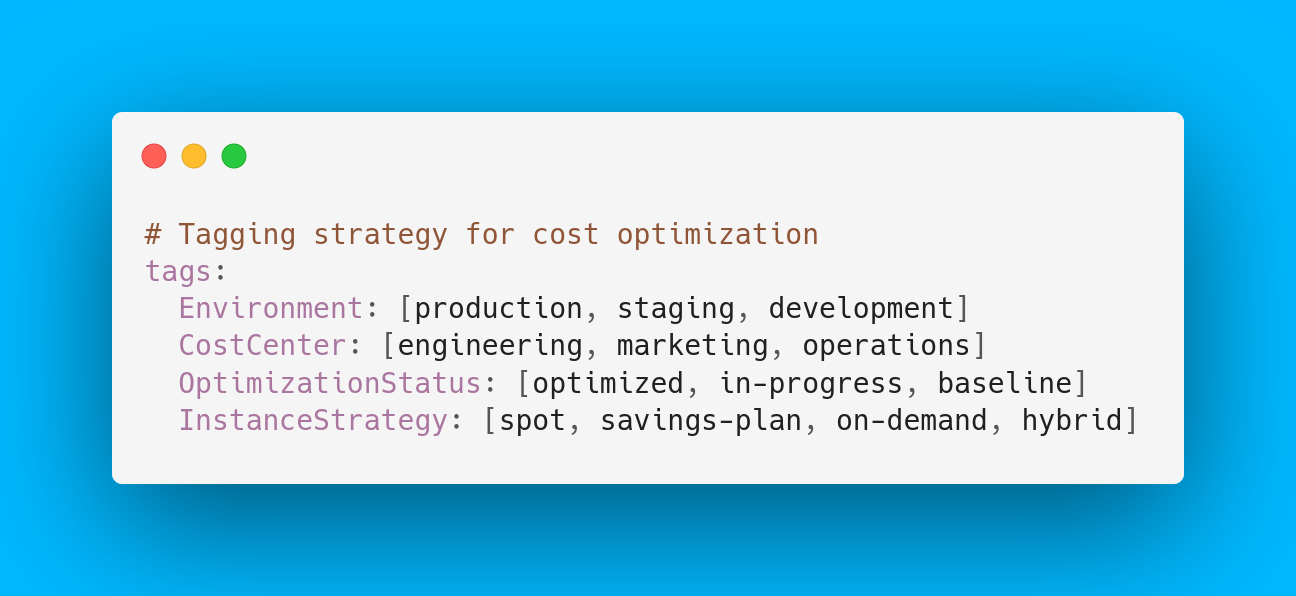Click the 'operations' value
The image size is (1296, 596).
(887, 346)
